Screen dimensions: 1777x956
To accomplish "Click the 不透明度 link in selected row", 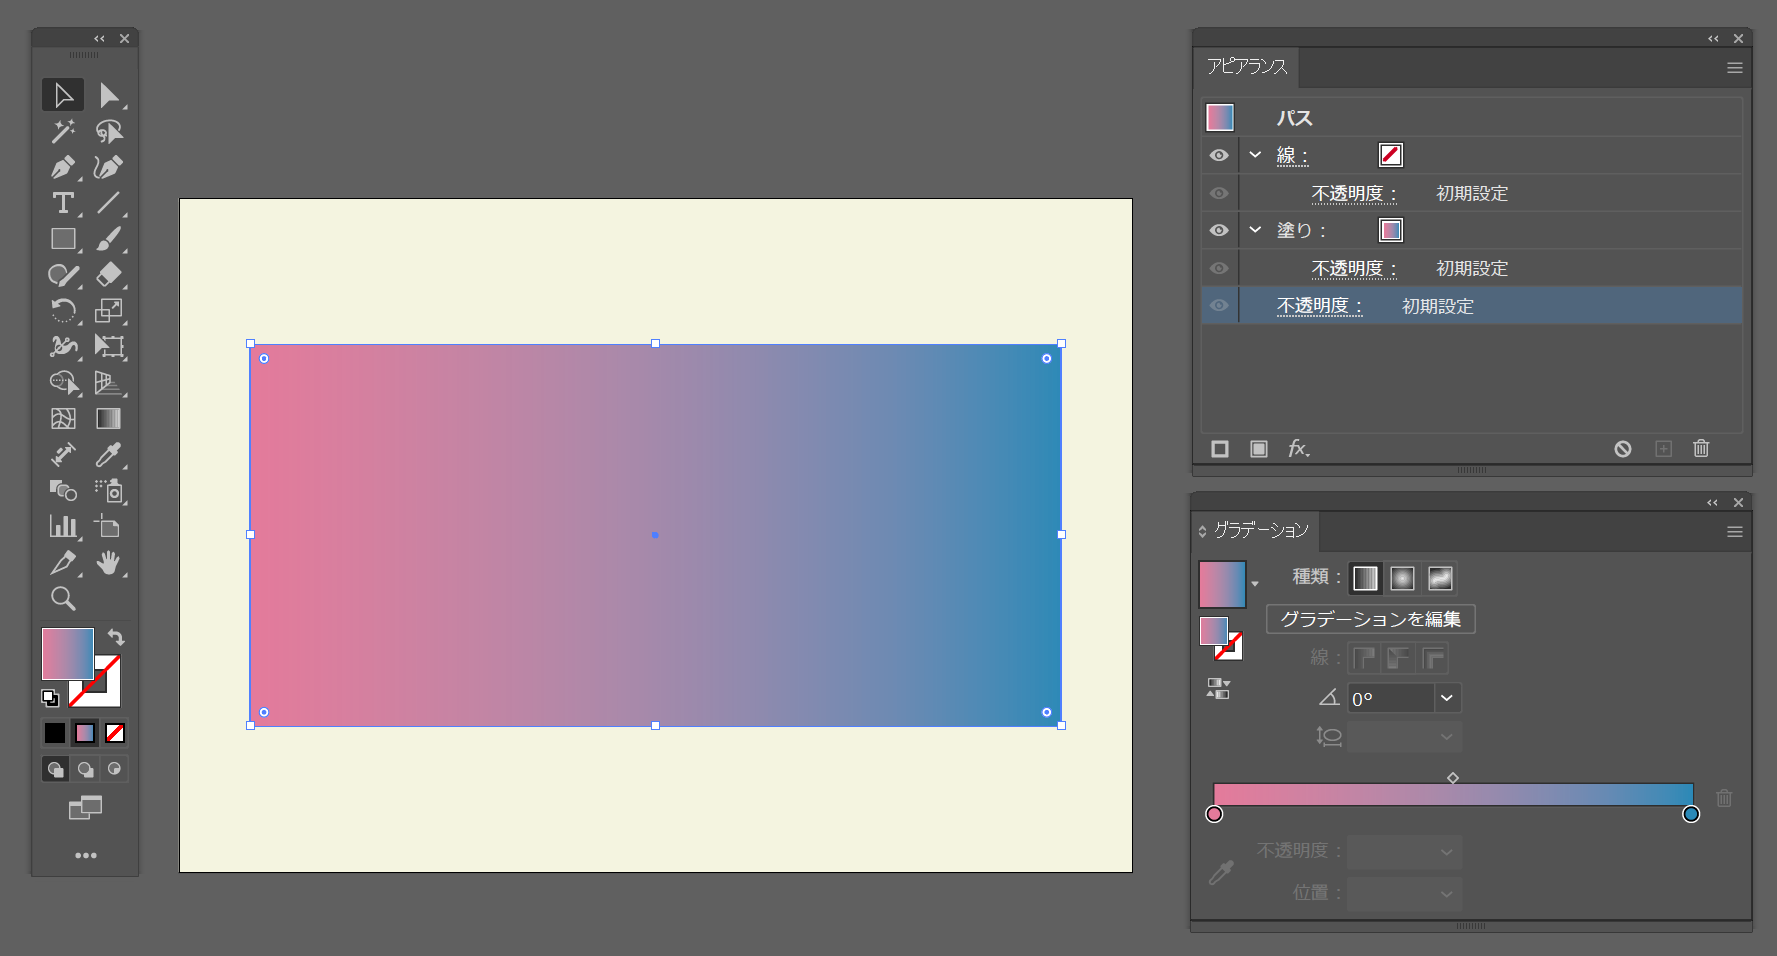I will click(x=1319, y=306).
